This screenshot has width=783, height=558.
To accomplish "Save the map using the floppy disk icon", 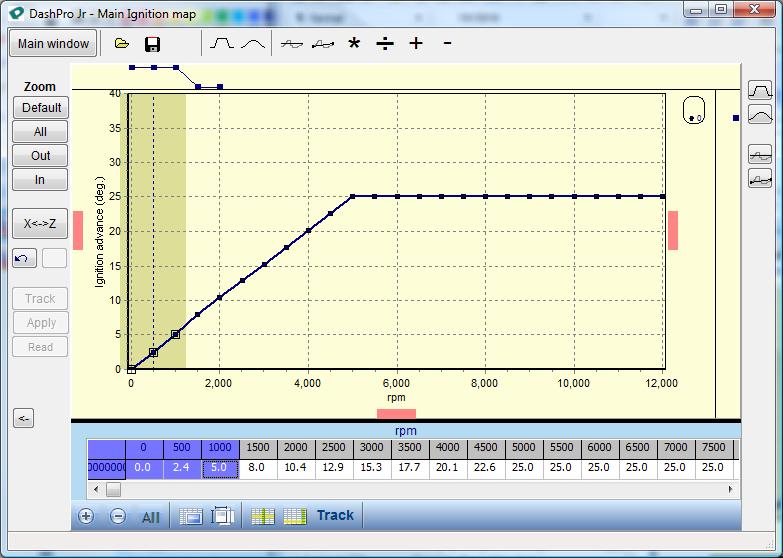I will click(x=153, y=44).
